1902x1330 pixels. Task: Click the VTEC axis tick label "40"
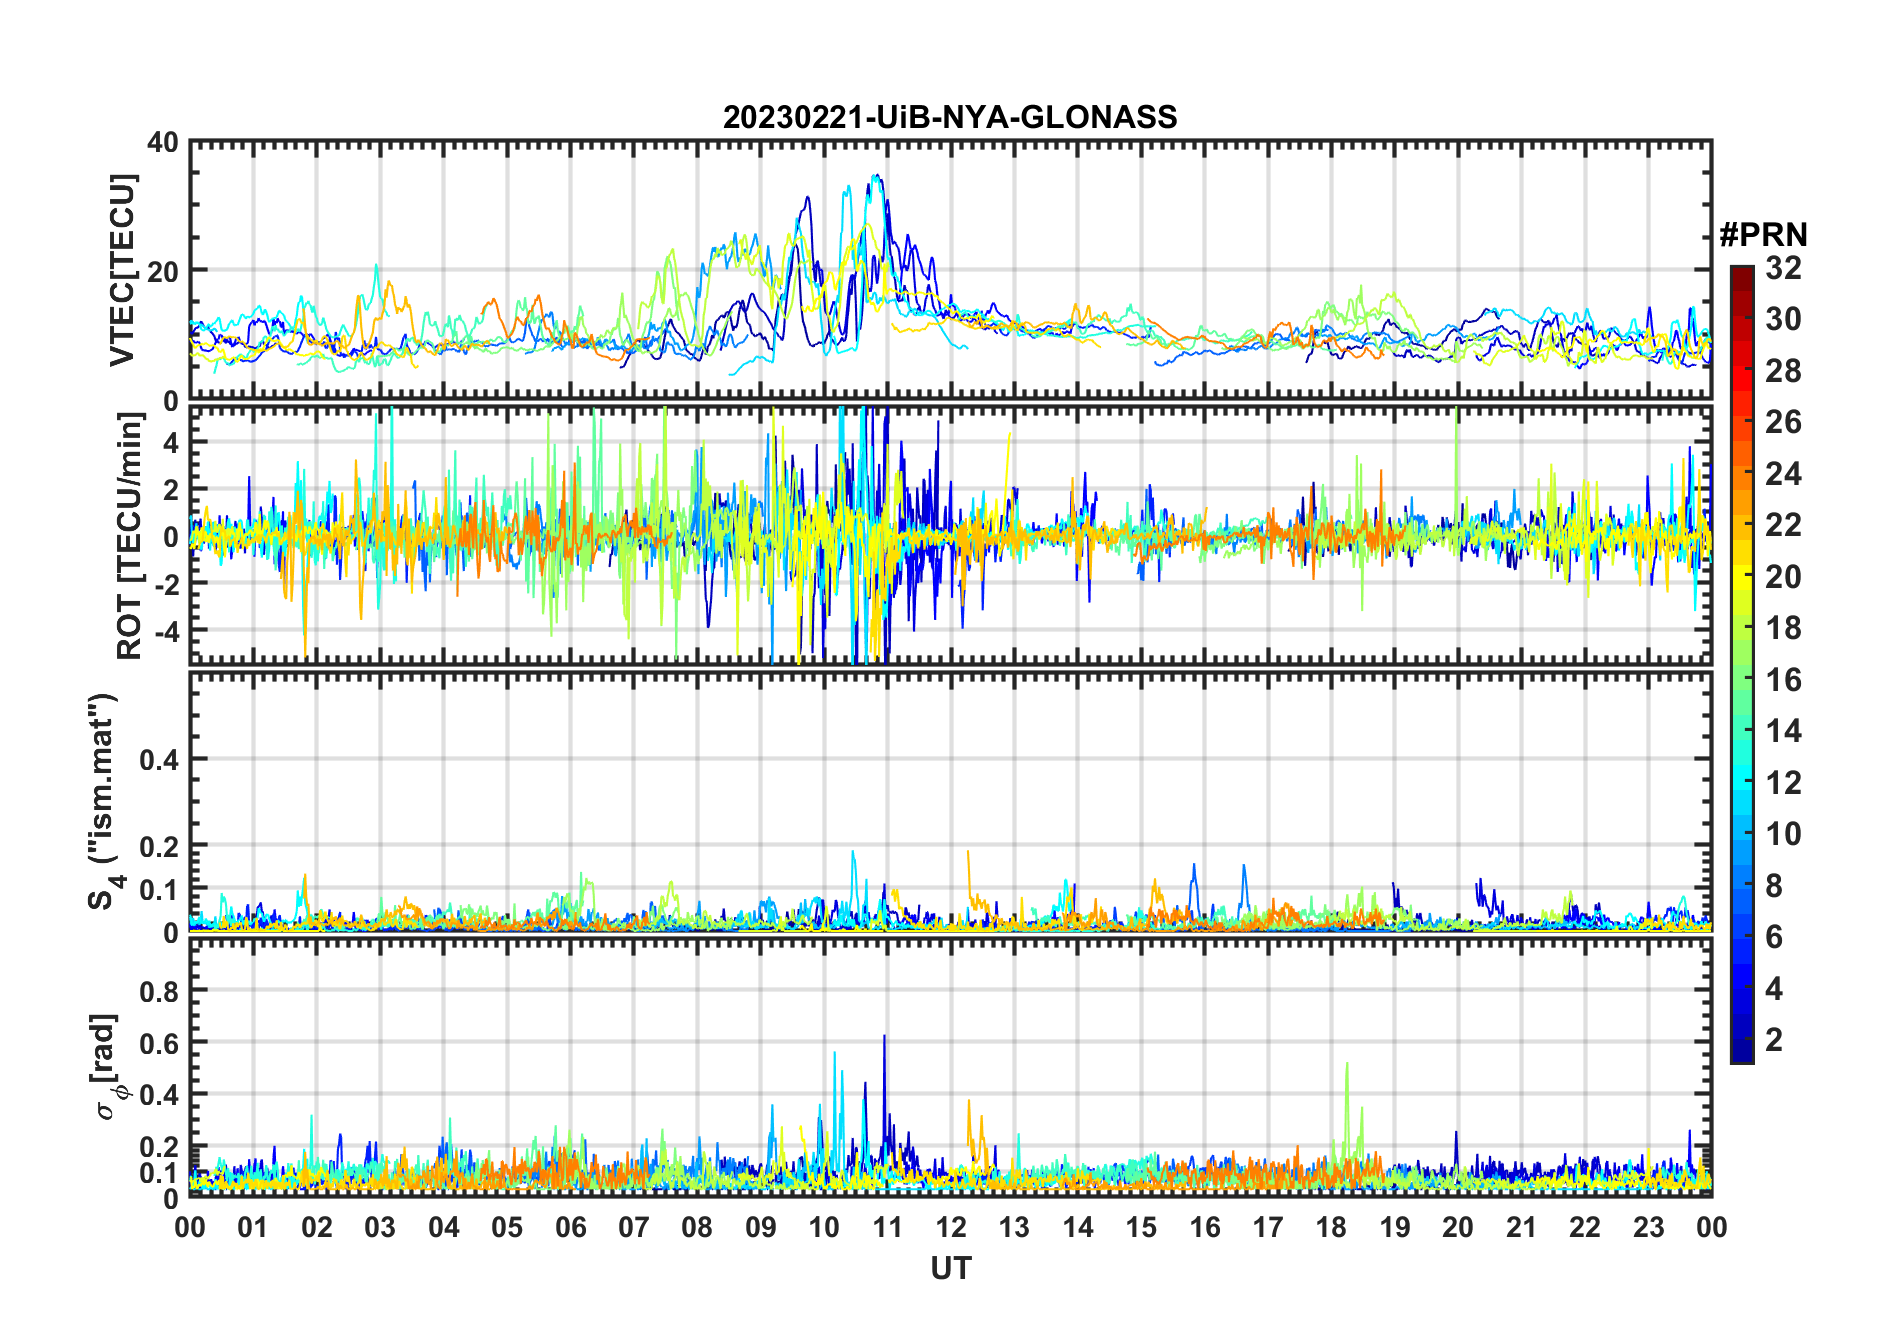pyautogui.click(x=163, y=142)
